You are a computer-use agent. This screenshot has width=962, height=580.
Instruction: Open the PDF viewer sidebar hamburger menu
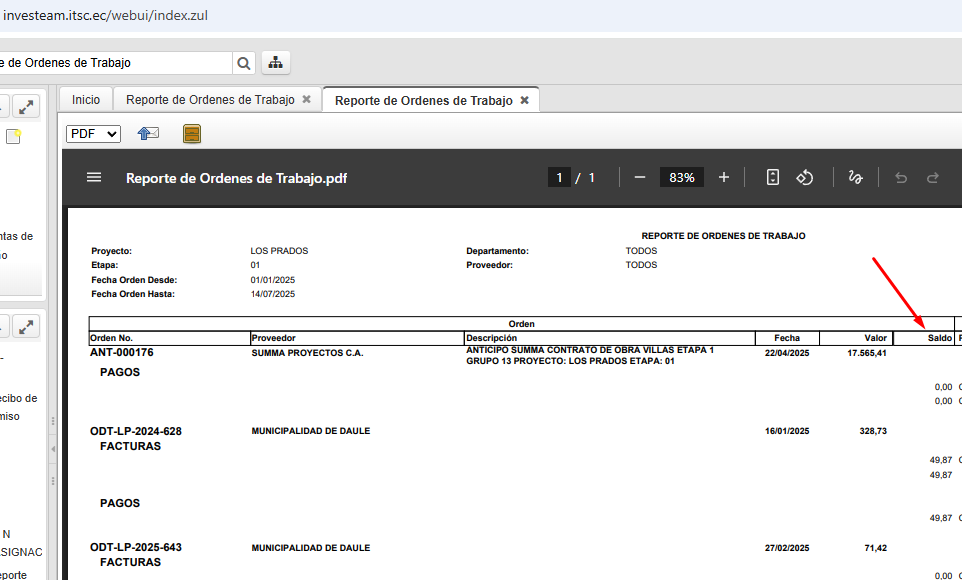pos(94,177)
